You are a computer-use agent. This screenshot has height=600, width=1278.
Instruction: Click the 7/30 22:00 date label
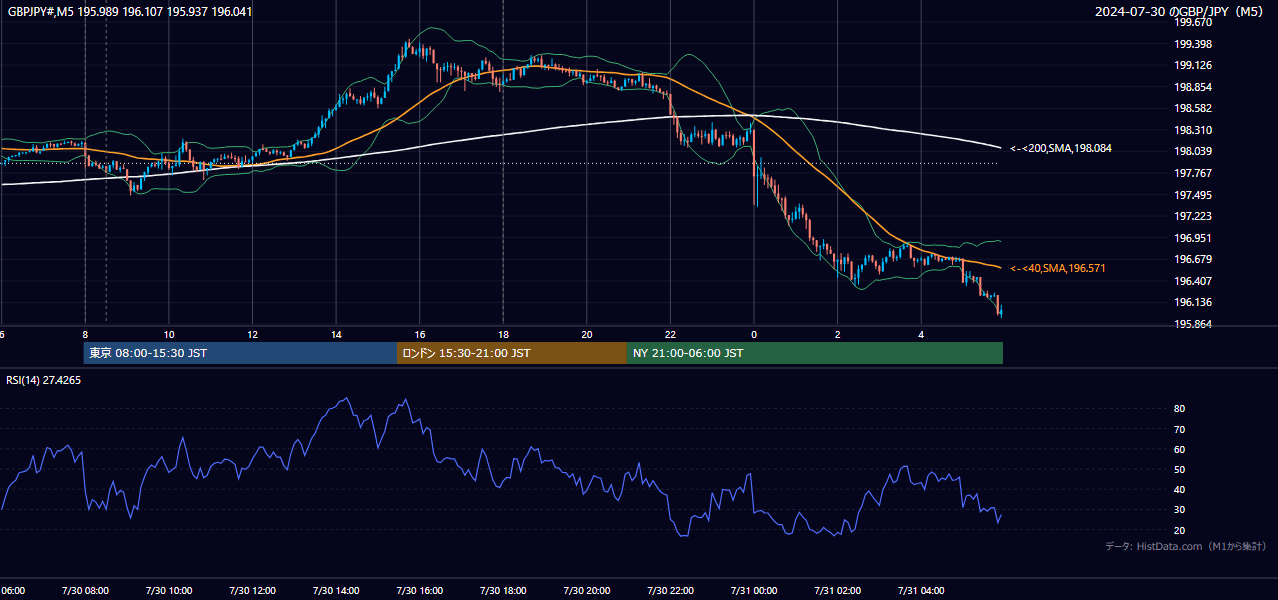coord(670,591)
